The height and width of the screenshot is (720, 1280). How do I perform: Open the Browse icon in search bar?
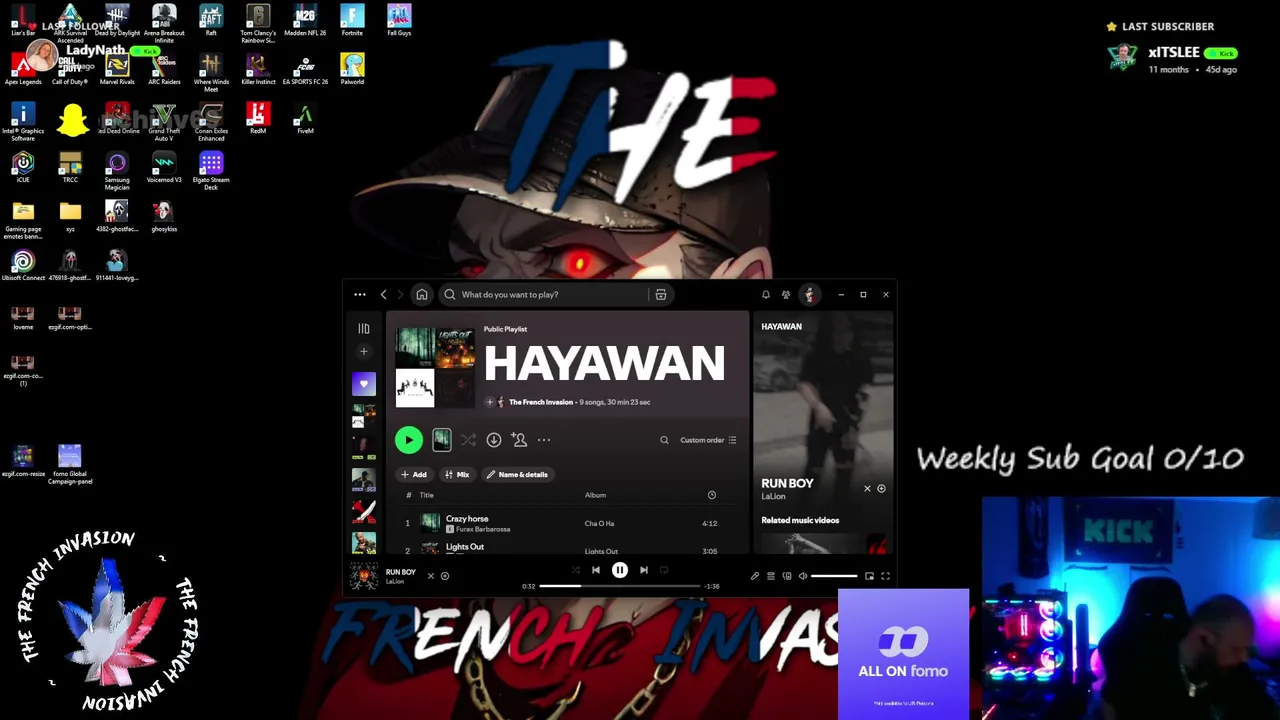[661, 295]
